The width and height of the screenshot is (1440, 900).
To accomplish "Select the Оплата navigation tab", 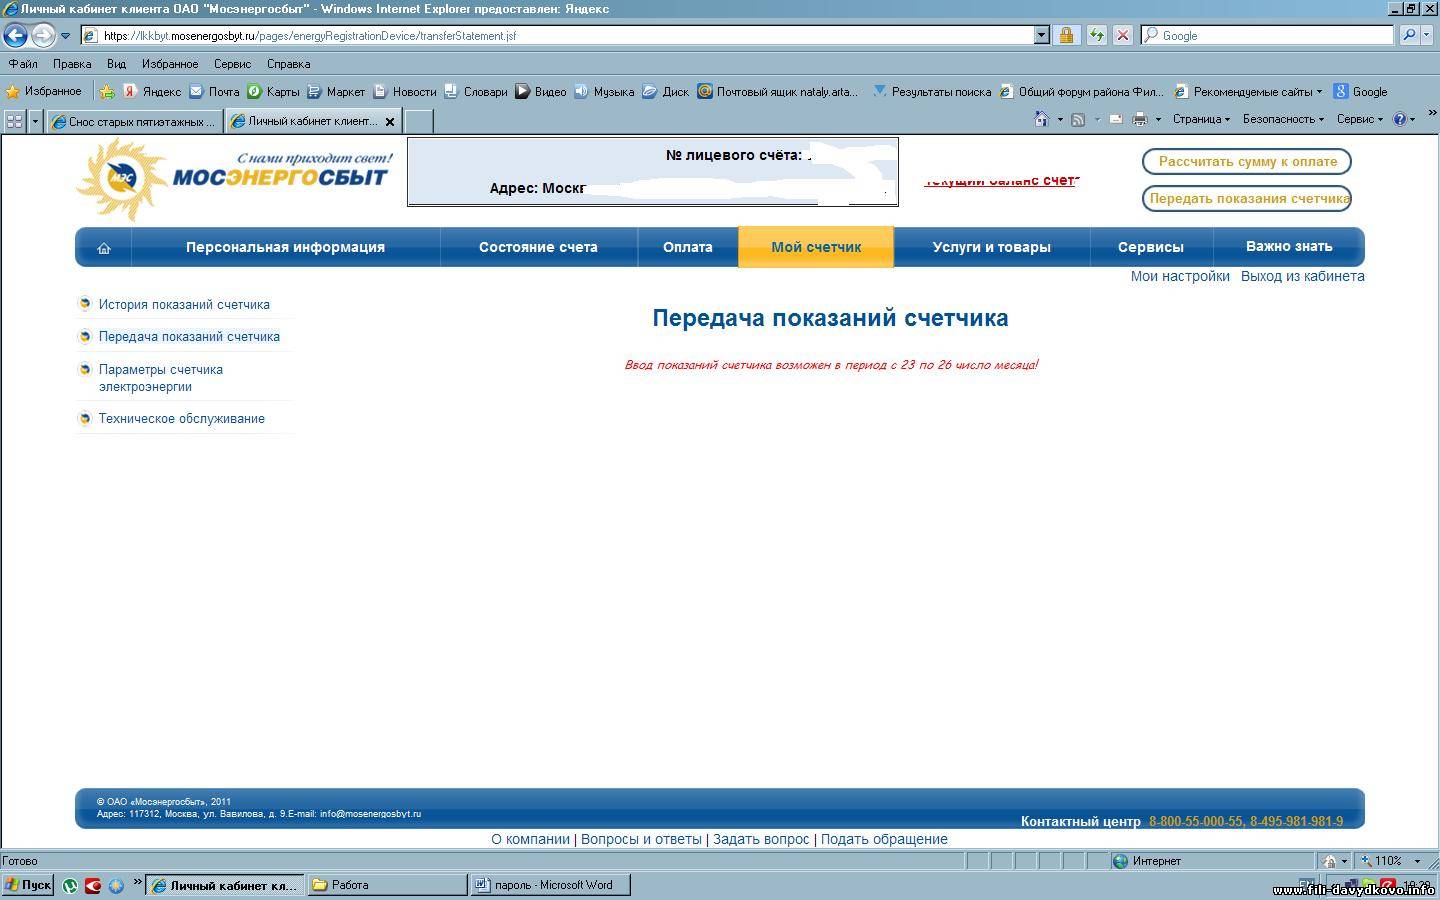I will click(x=688, y=247).
